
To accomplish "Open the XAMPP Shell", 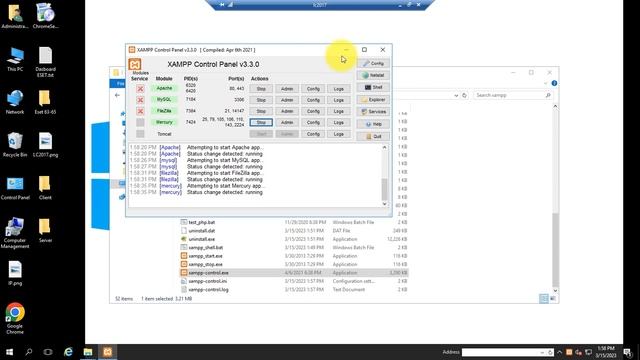I will [373, 87].
